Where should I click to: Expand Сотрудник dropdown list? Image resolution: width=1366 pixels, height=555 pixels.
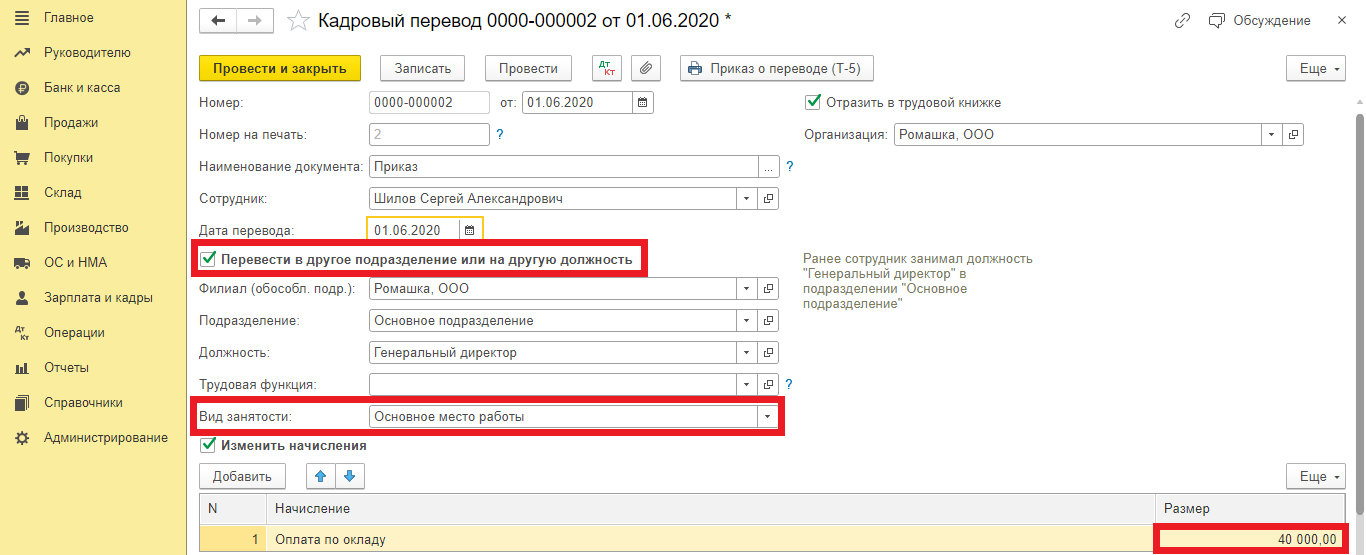(746, 199)
